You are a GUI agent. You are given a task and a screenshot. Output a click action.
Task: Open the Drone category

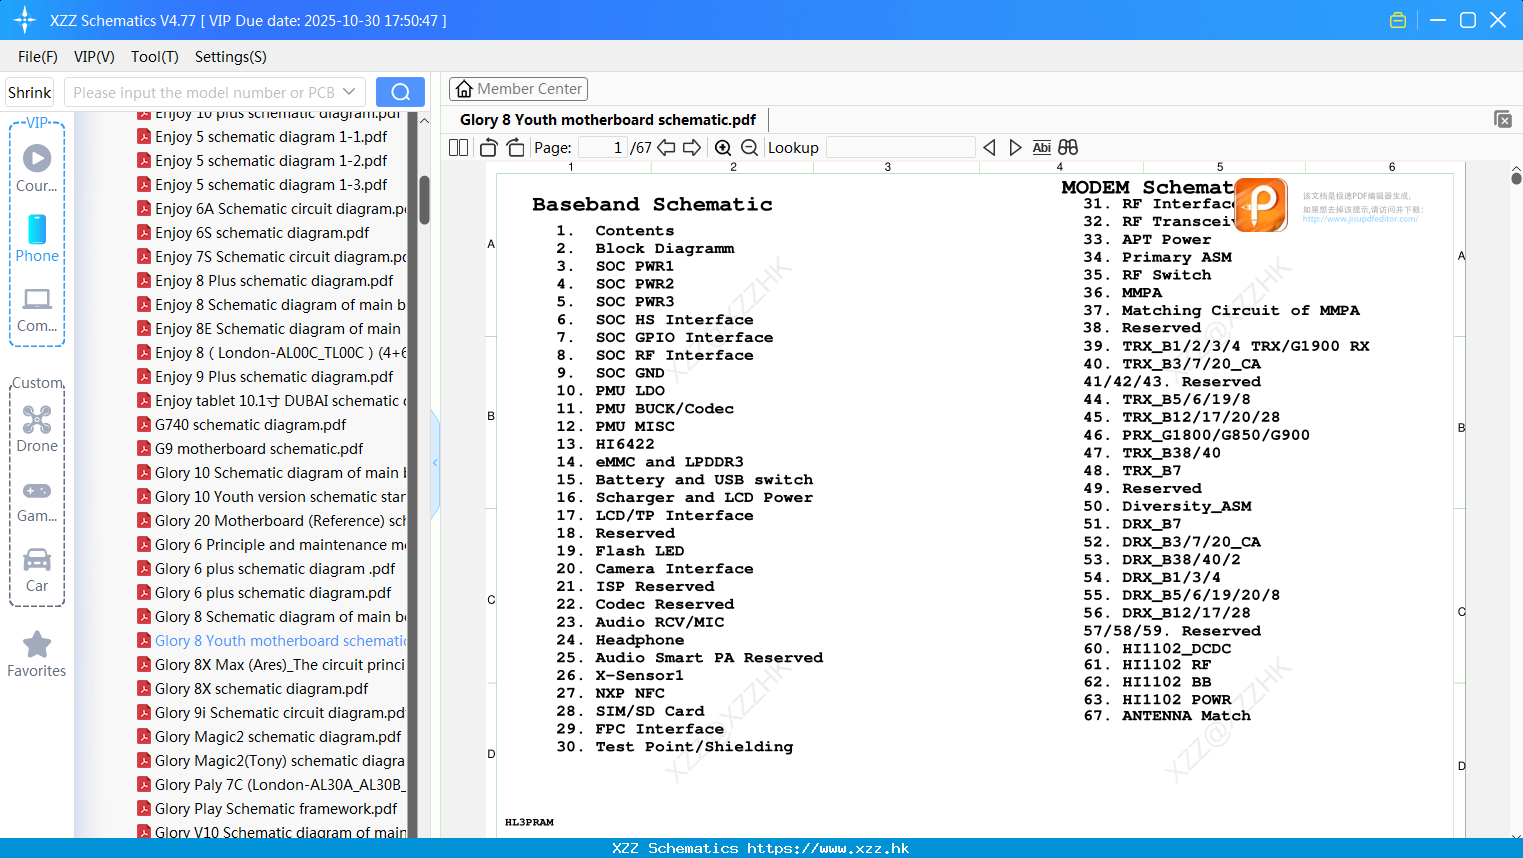pyautogui.click(x=37, y=428)
